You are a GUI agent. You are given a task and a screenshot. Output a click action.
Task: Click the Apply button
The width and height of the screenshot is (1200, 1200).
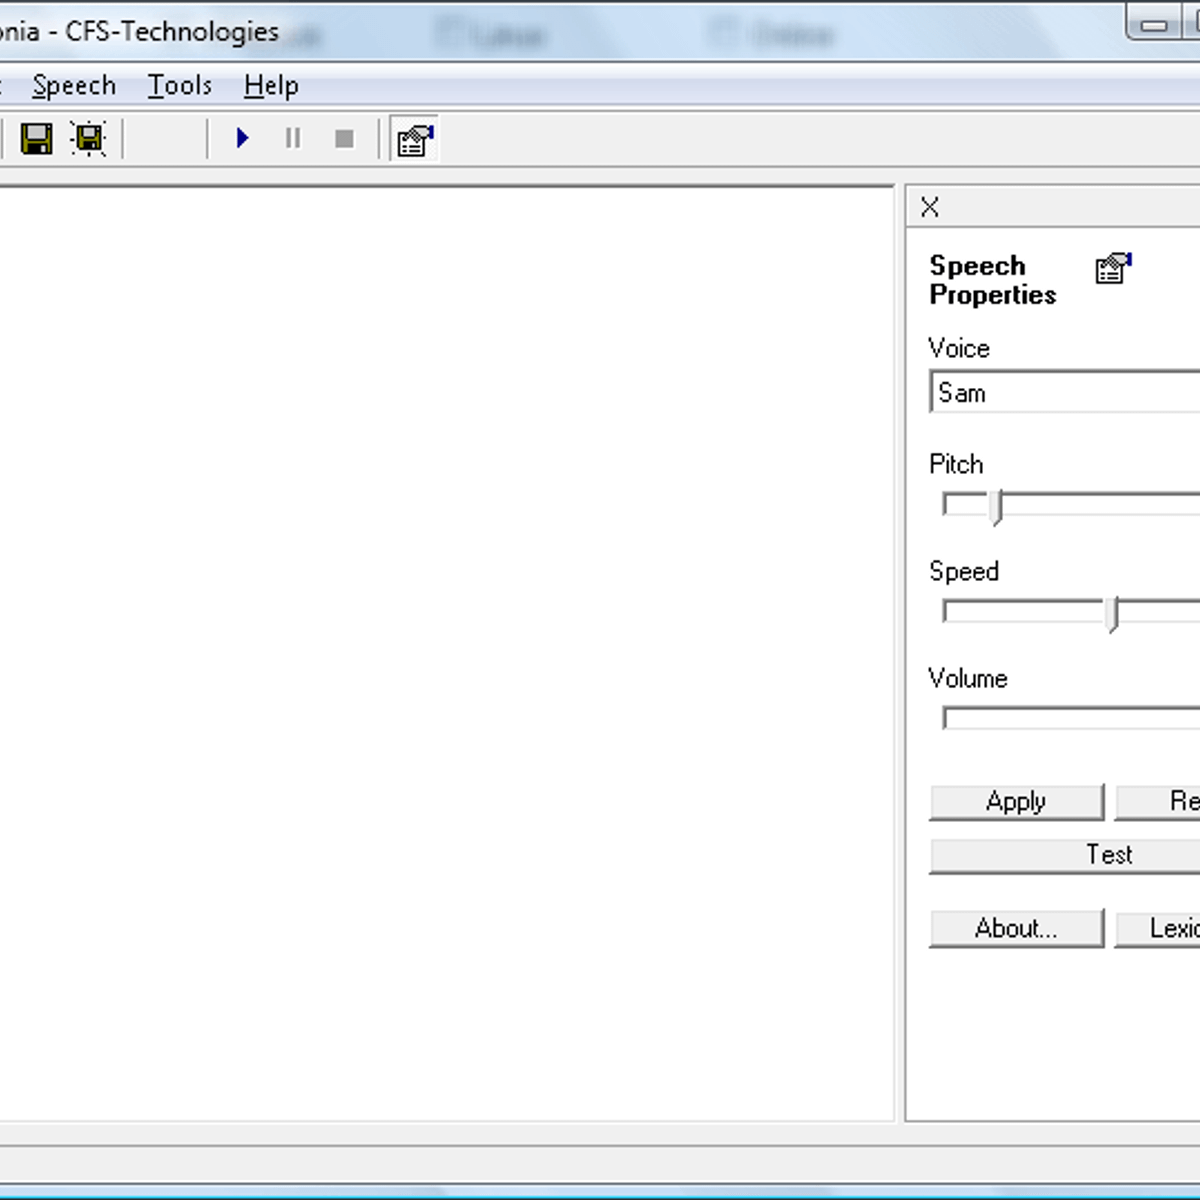(1016, 802)
